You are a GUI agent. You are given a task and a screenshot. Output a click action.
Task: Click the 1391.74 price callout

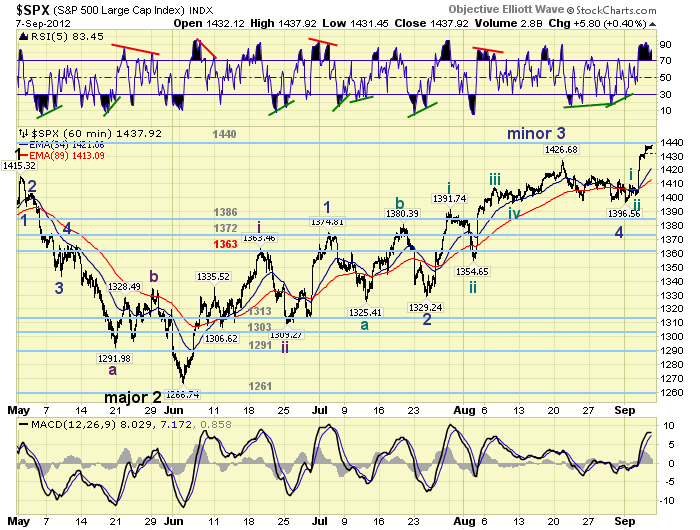[449, 199]
